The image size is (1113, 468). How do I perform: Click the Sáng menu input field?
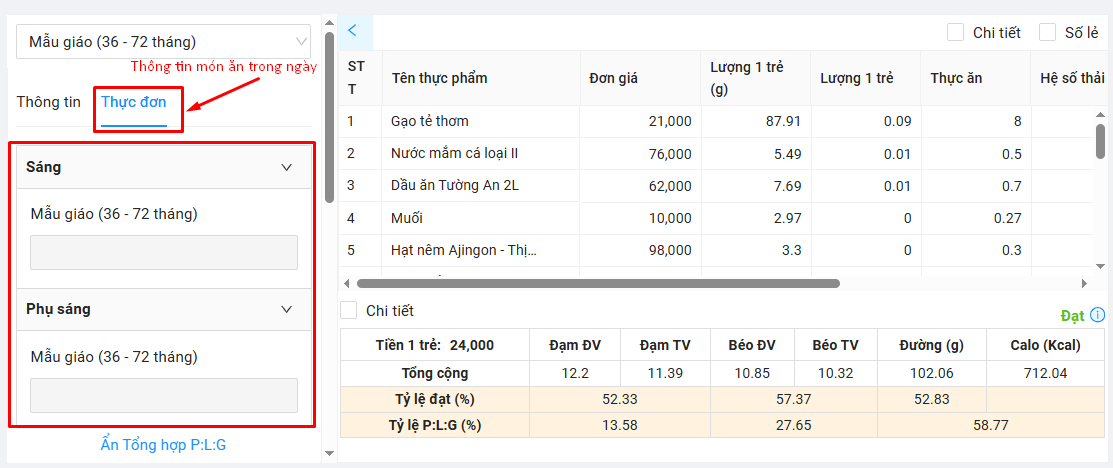pyautogui.click(x=164, y=253)
